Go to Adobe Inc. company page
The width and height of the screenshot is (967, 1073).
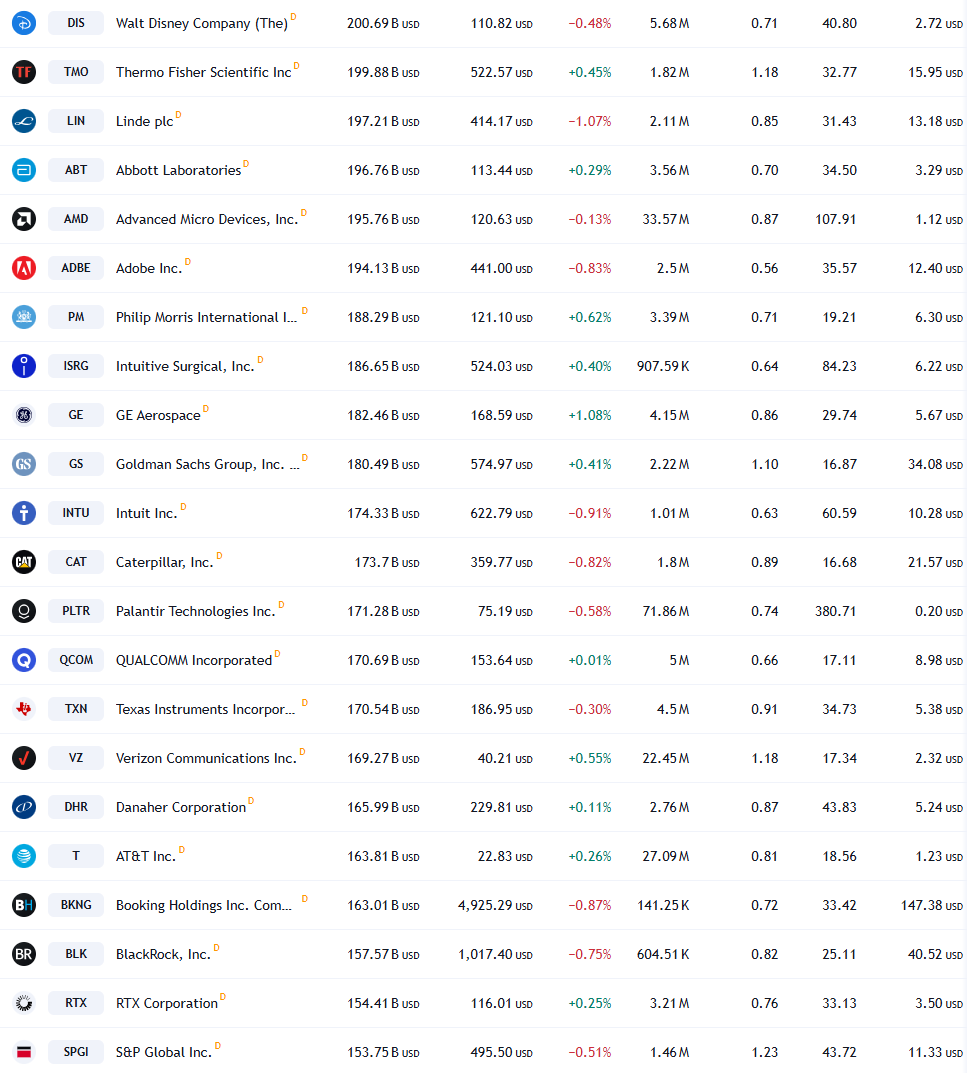coord(149,268)
